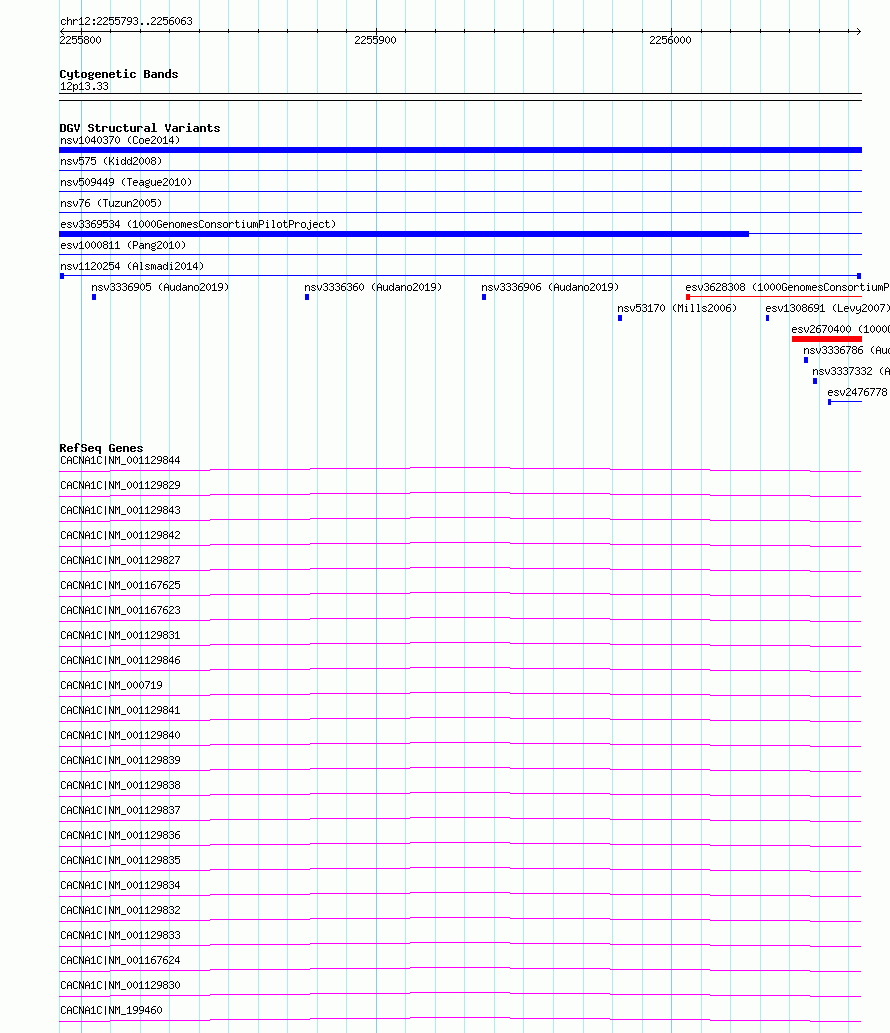Screen dimensions: 890x1033
Task: Open transcript CACNA1C|NM_001129841
Action: 120,711
